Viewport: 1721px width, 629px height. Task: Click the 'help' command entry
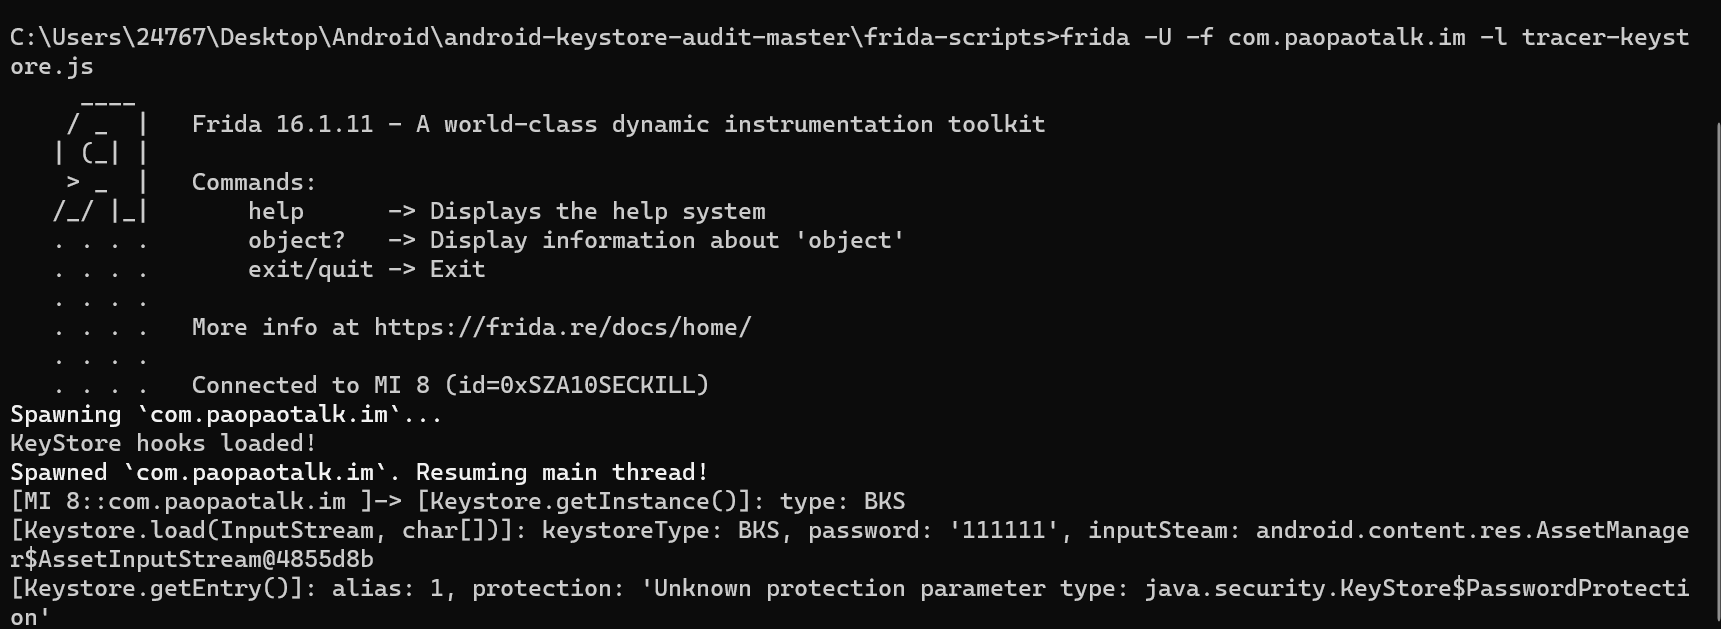click(276, 212)
